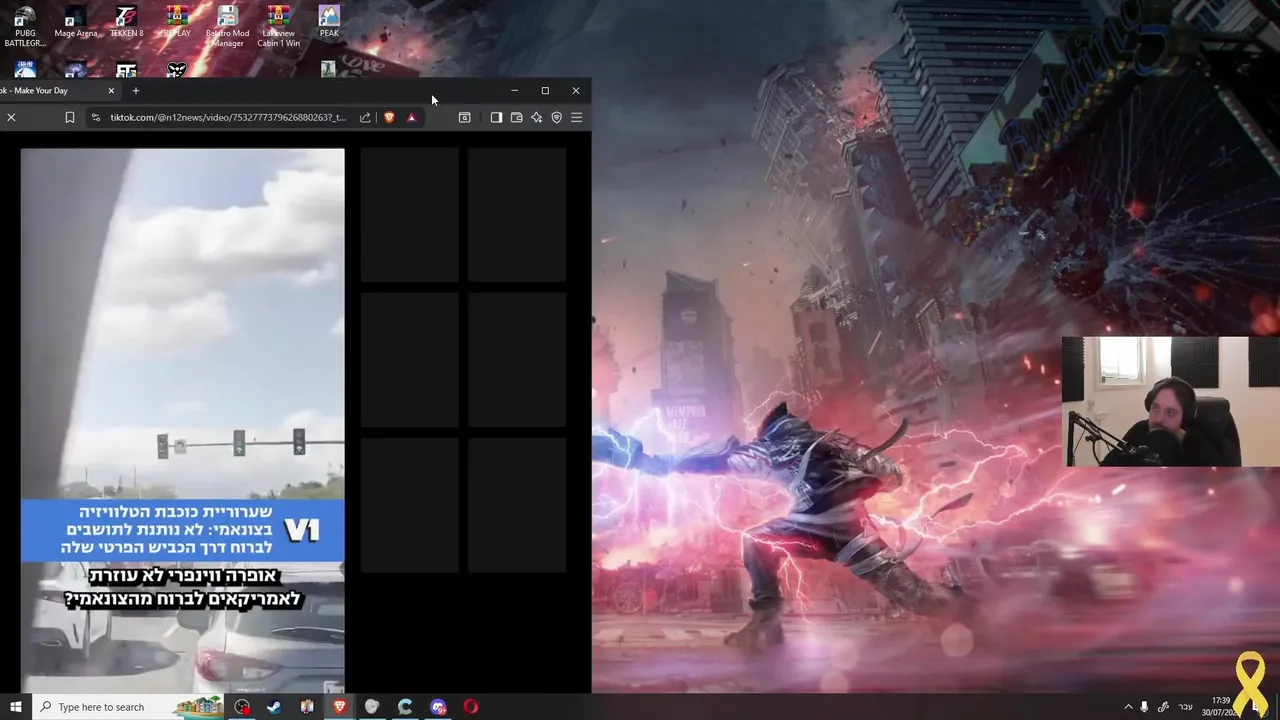
Task: Open the clock showing 17:39
Action: (x=1222, y=707)
